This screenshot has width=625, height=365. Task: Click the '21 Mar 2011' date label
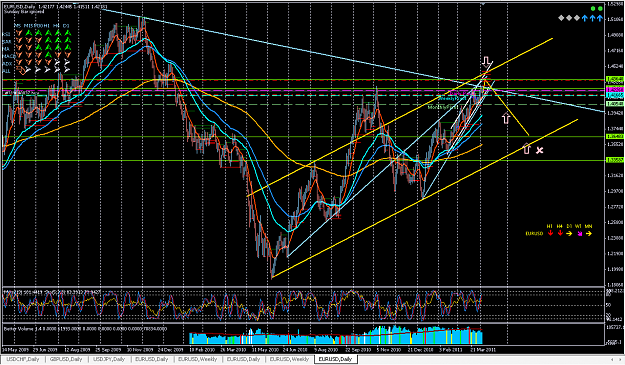tap(484, 349)
